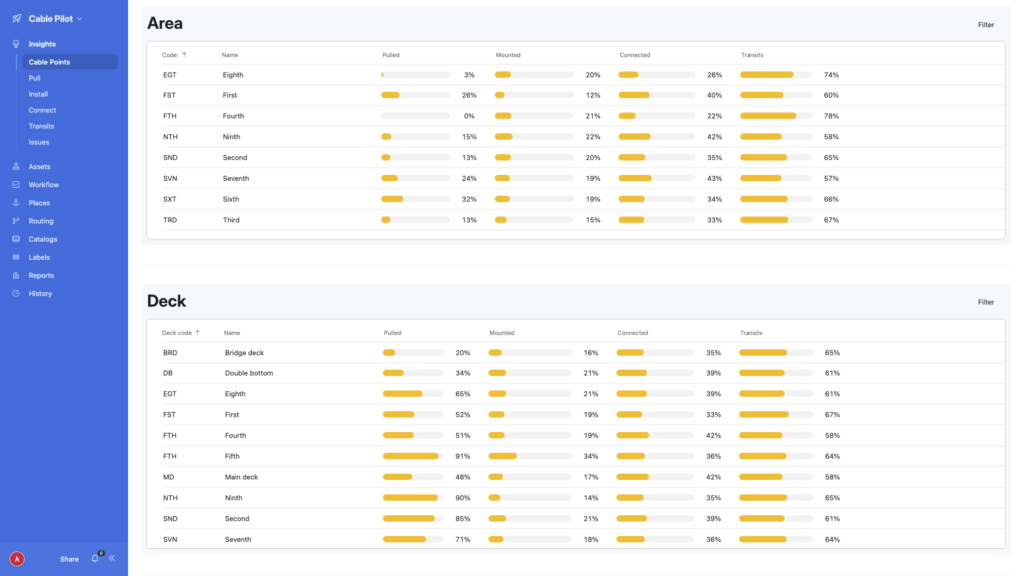Click the Catalogs book icon
The image size is (1024, 576).
click(16, 239)
